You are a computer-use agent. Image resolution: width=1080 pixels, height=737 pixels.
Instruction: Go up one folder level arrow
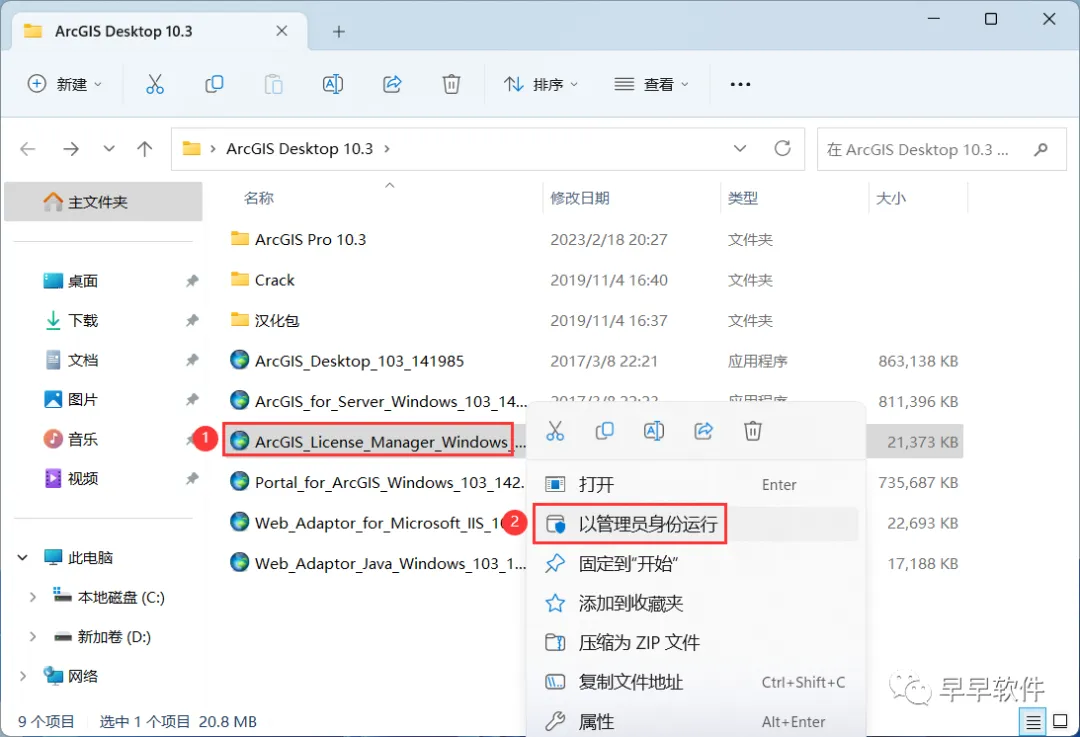pyautogui.click(x=145, y=149)
